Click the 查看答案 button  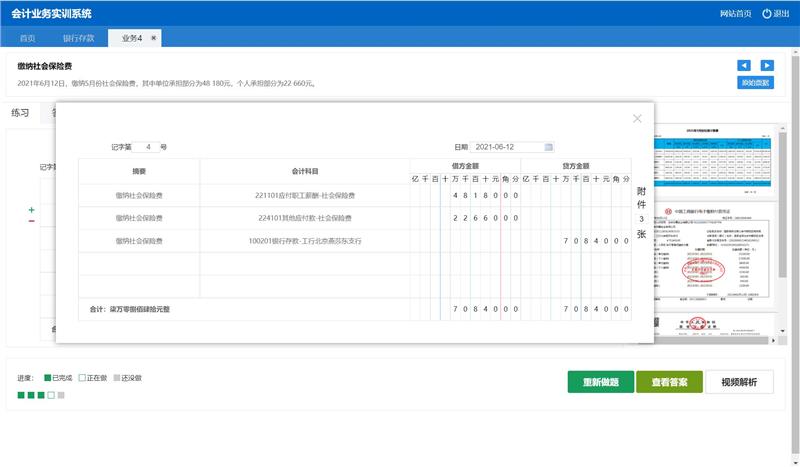[x=668, y=382]
